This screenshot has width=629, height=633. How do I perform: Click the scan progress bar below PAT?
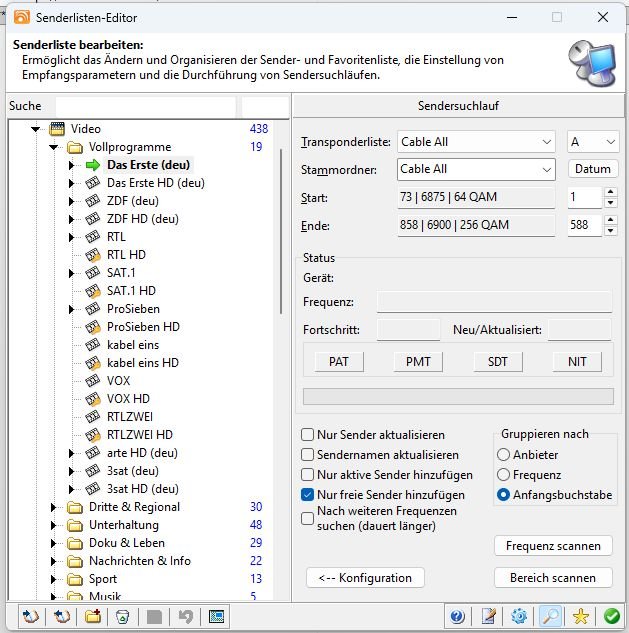tap(458, 396)
